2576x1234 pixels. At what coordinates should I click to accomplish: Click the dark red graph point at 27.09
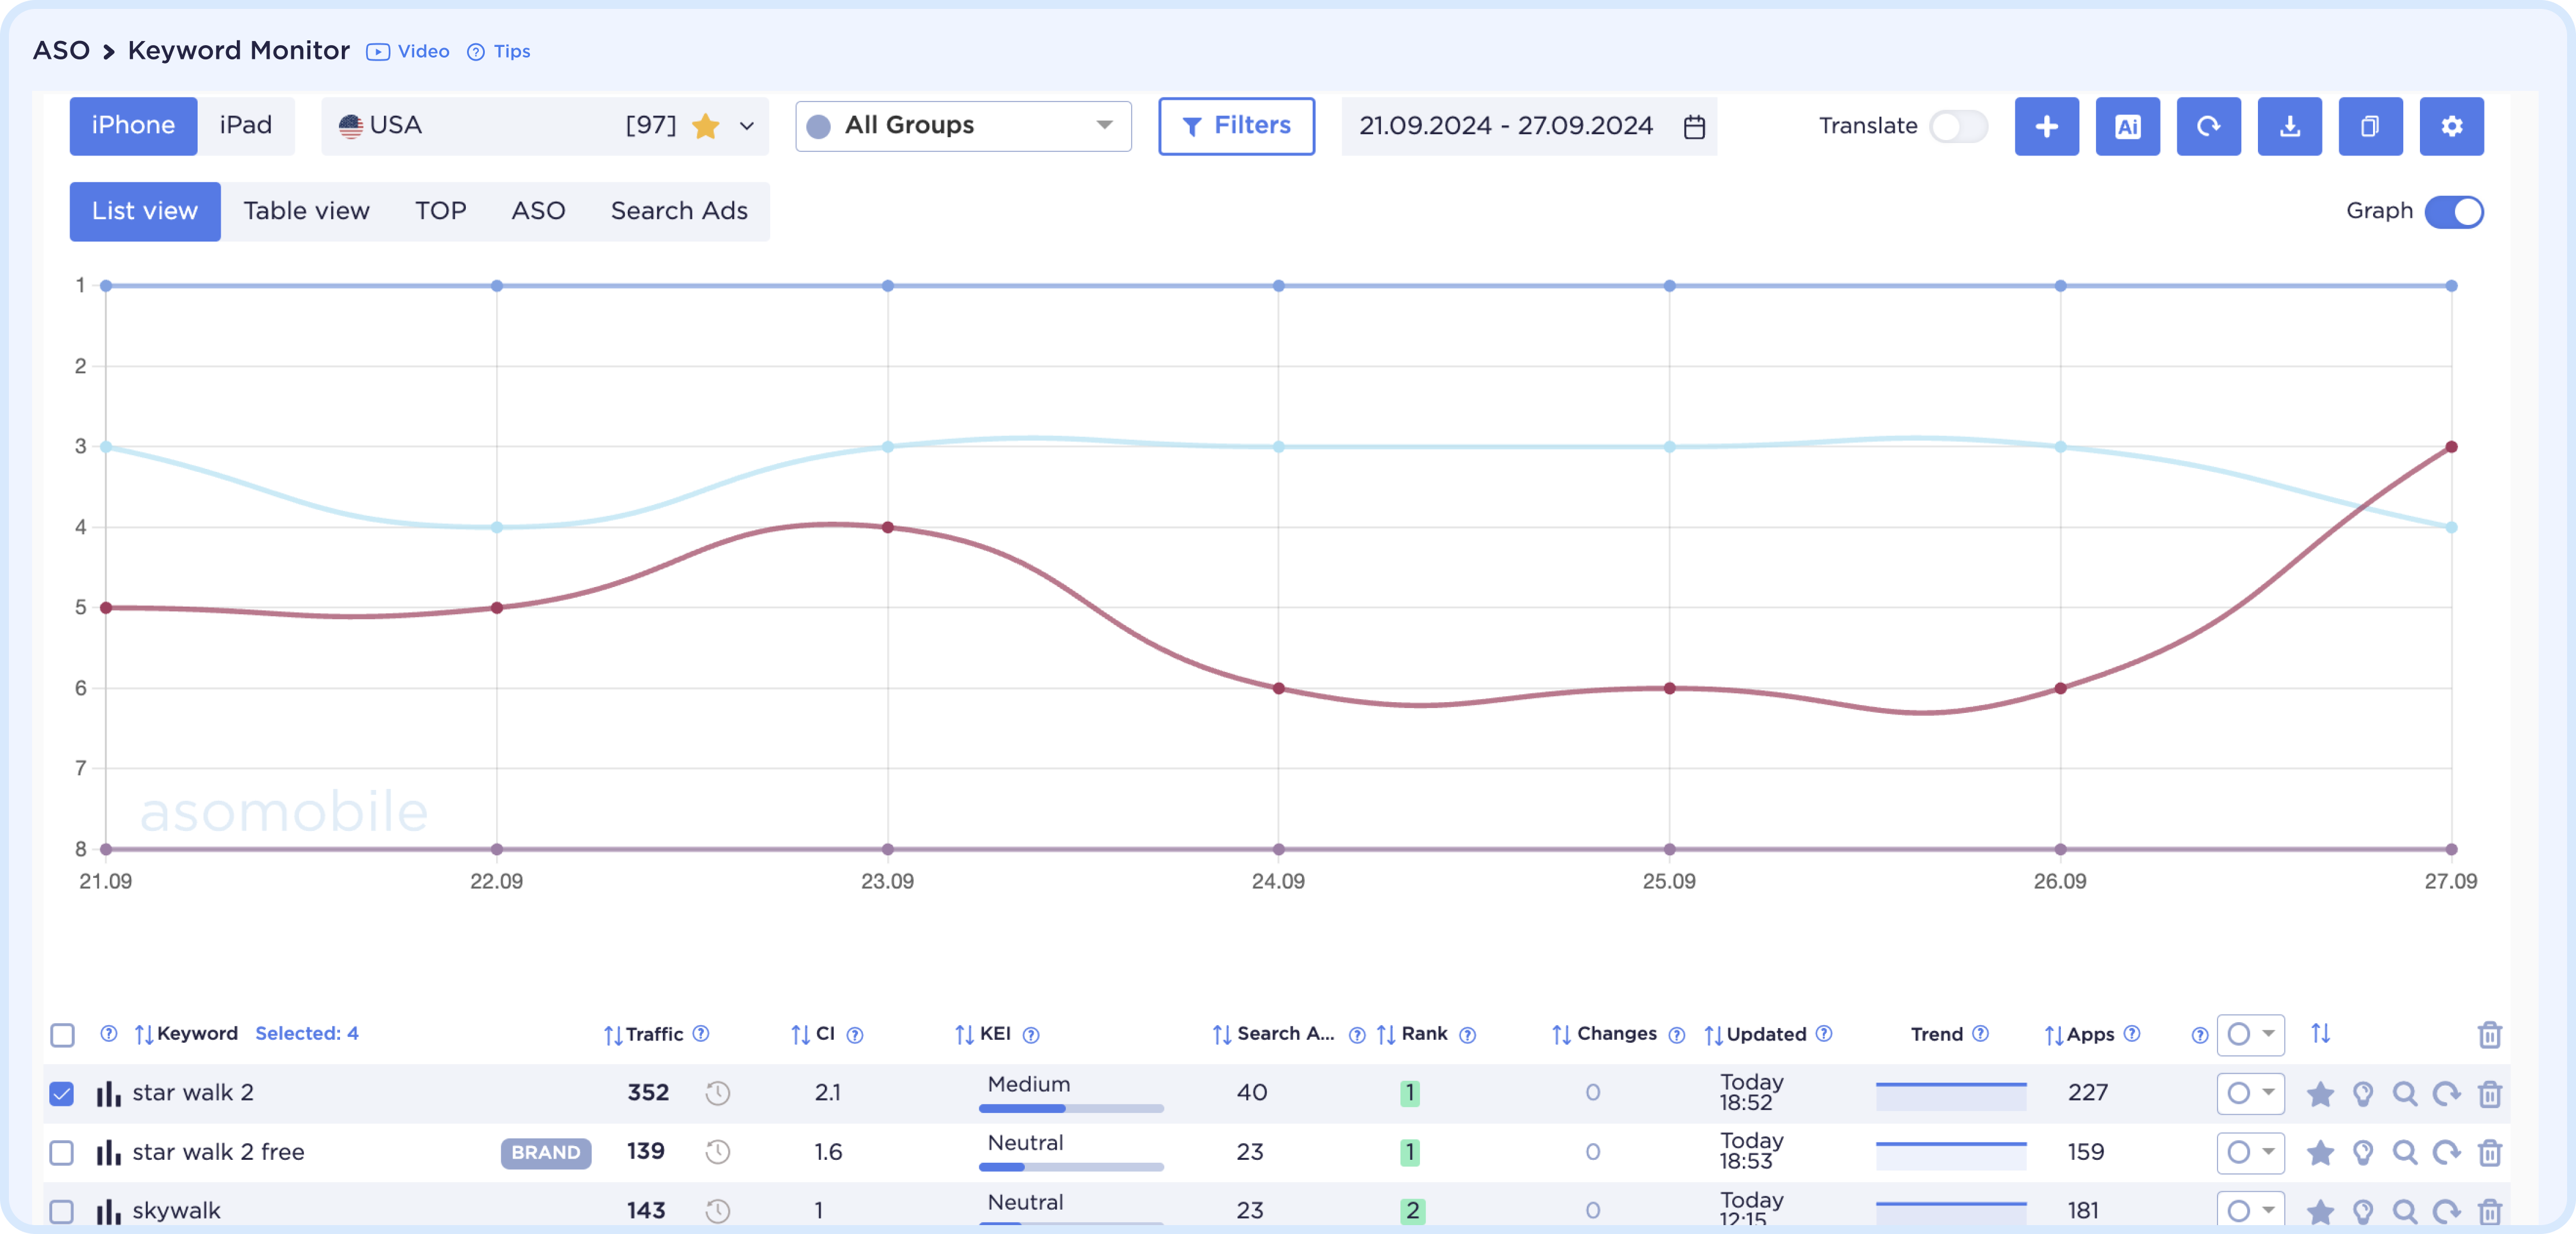tap(2451, 447)
